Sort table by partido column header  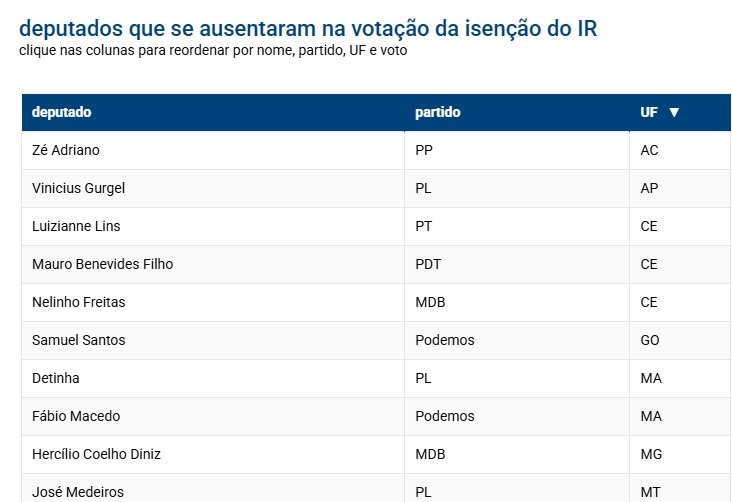pos(438,112)
